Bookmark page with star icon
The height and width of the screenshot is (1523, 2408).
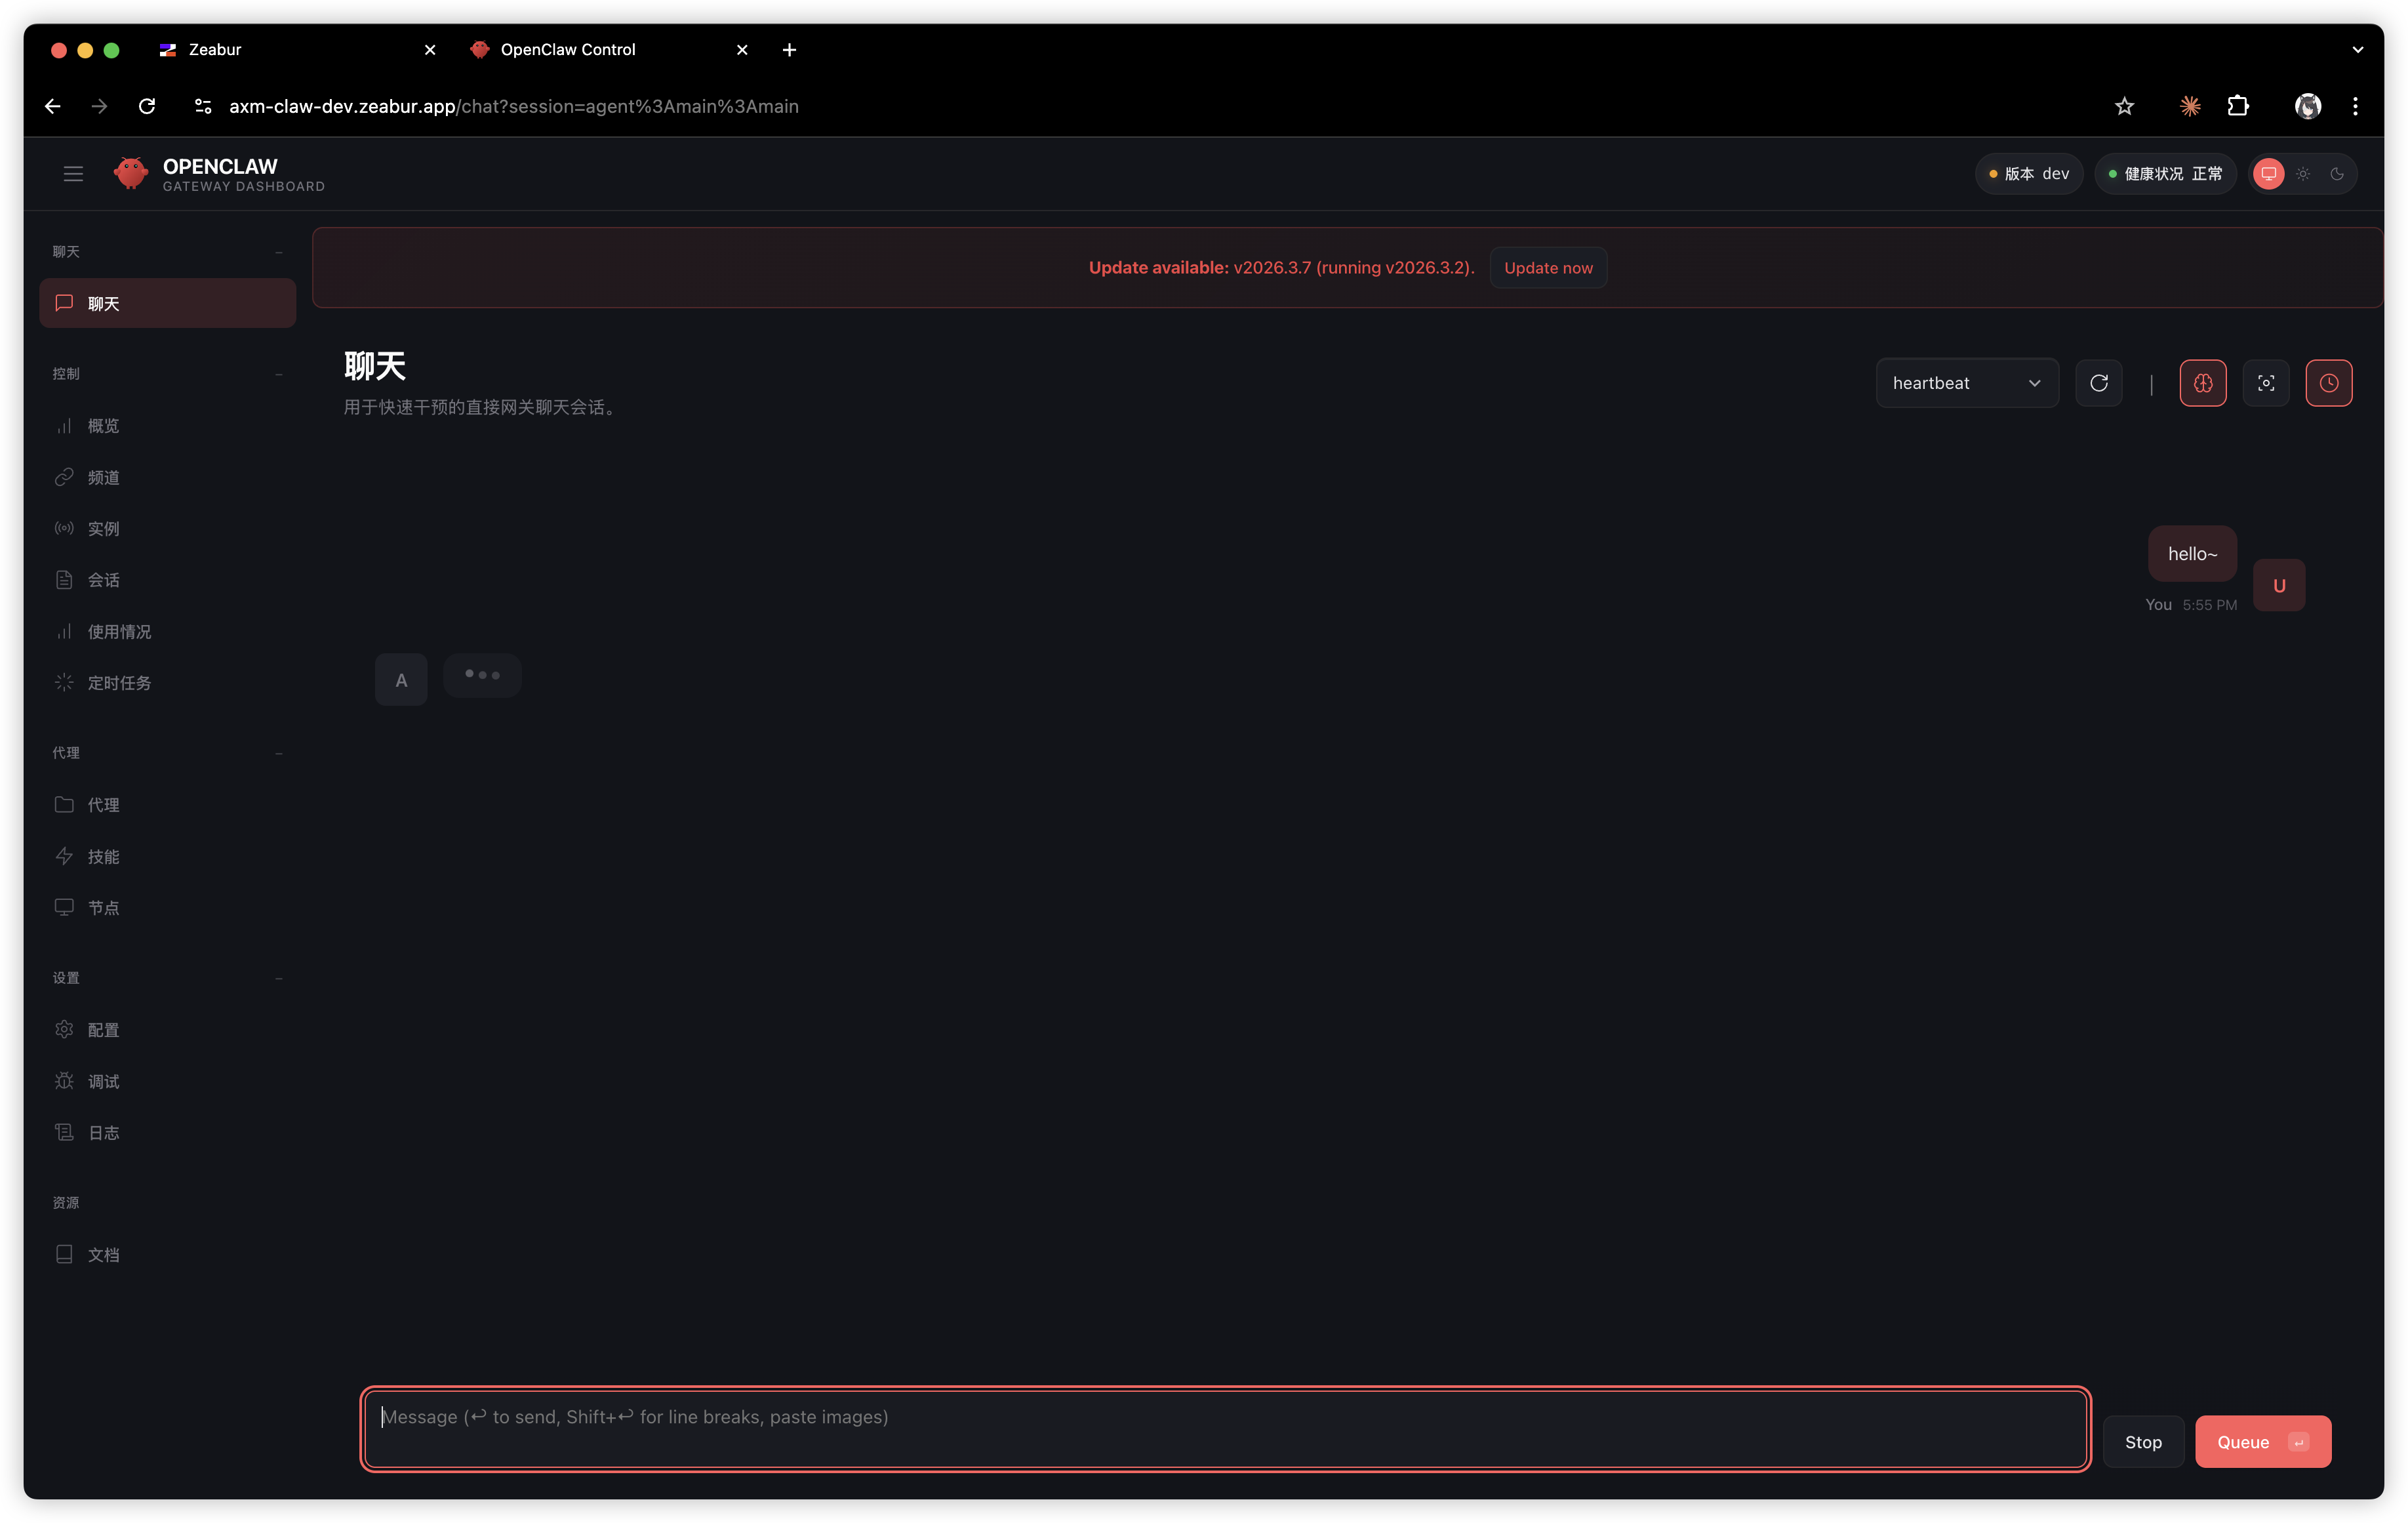(x=2124, y=106)
